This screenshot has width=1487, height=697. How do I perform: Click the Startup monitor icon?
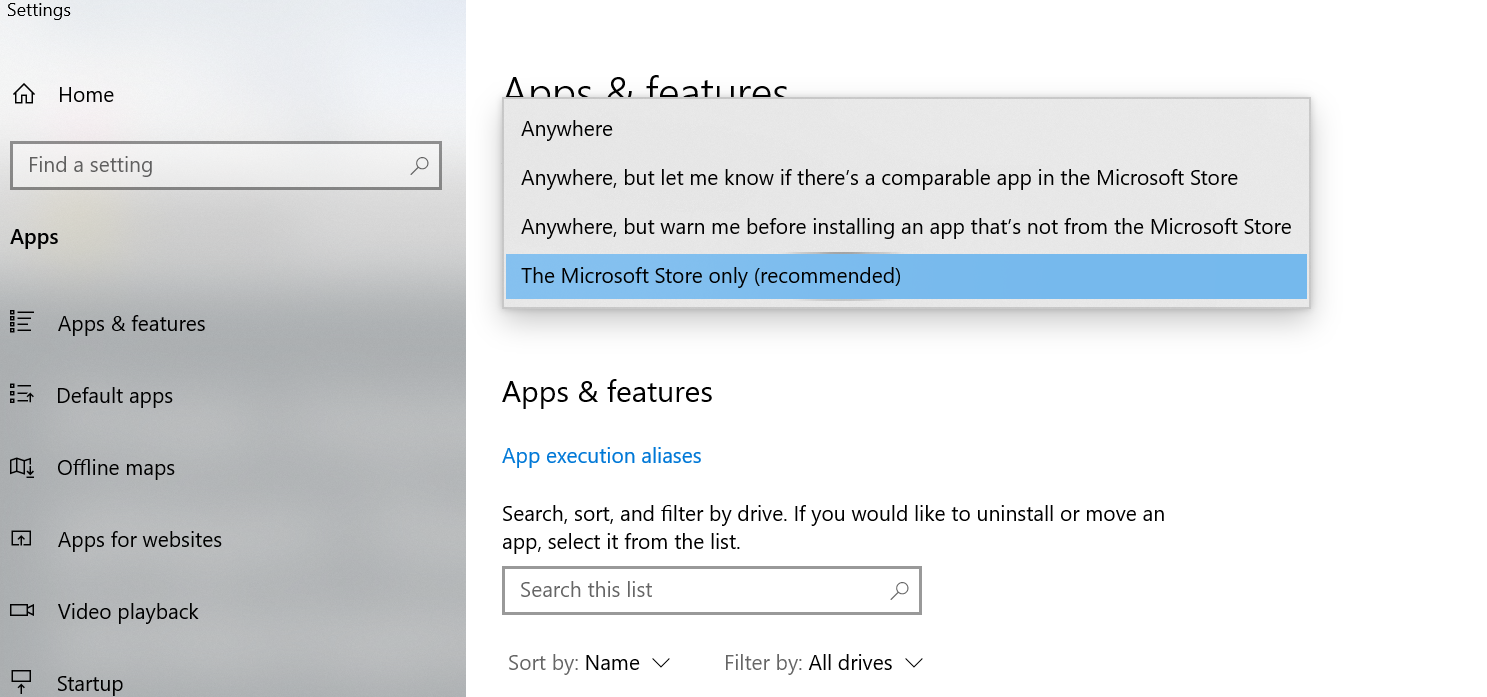21,682
